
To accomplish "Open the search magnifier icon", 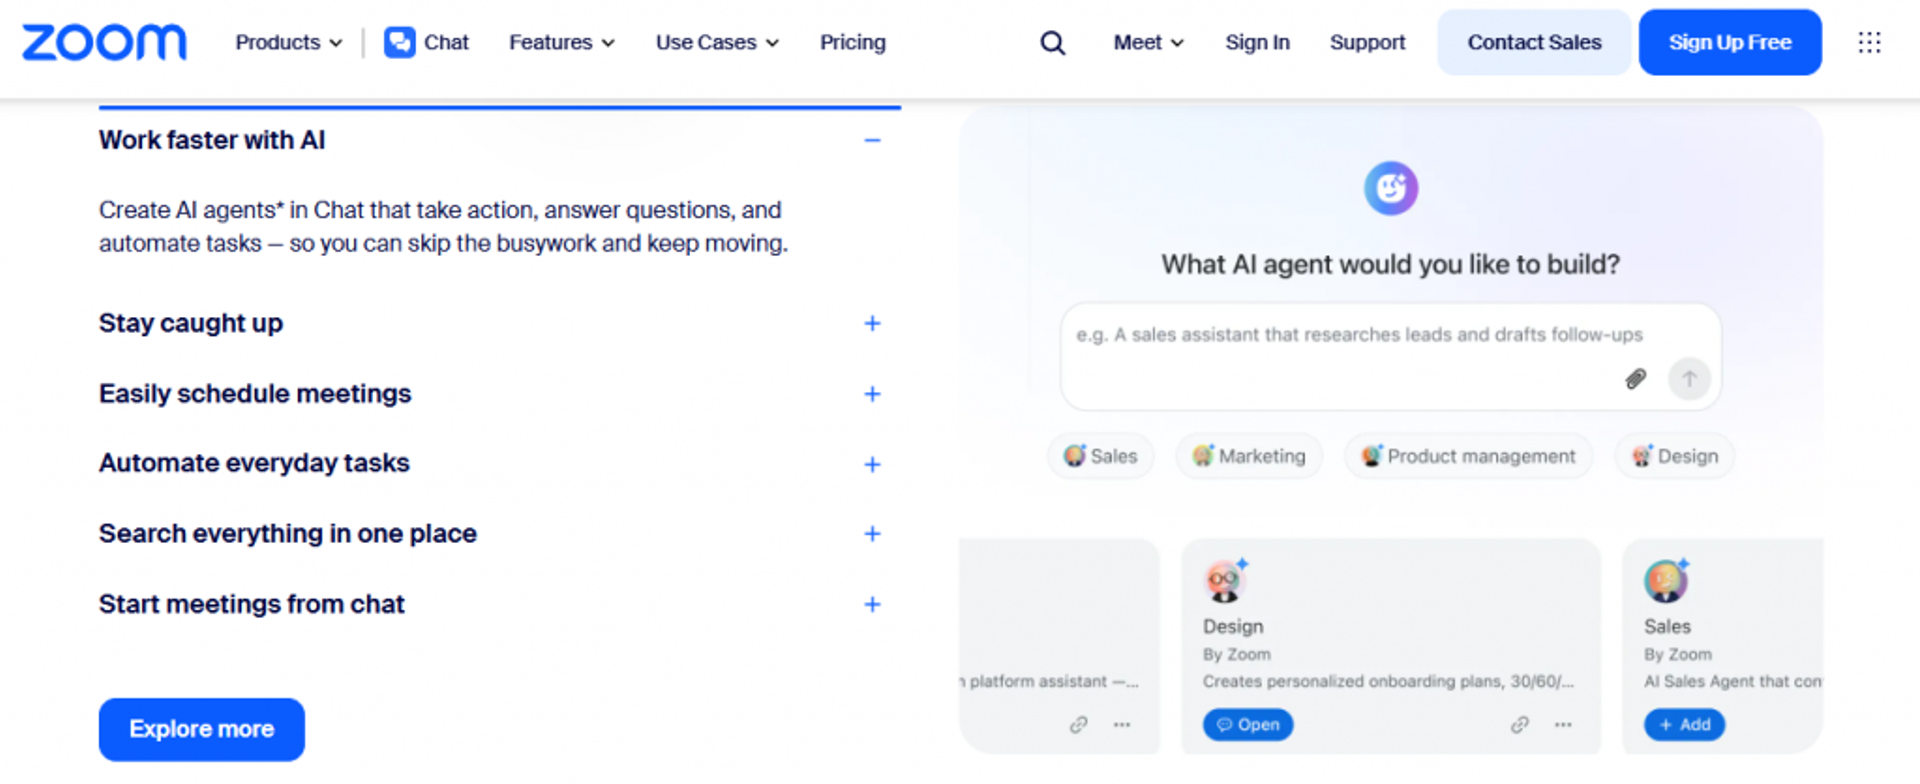I will 1052,43.
